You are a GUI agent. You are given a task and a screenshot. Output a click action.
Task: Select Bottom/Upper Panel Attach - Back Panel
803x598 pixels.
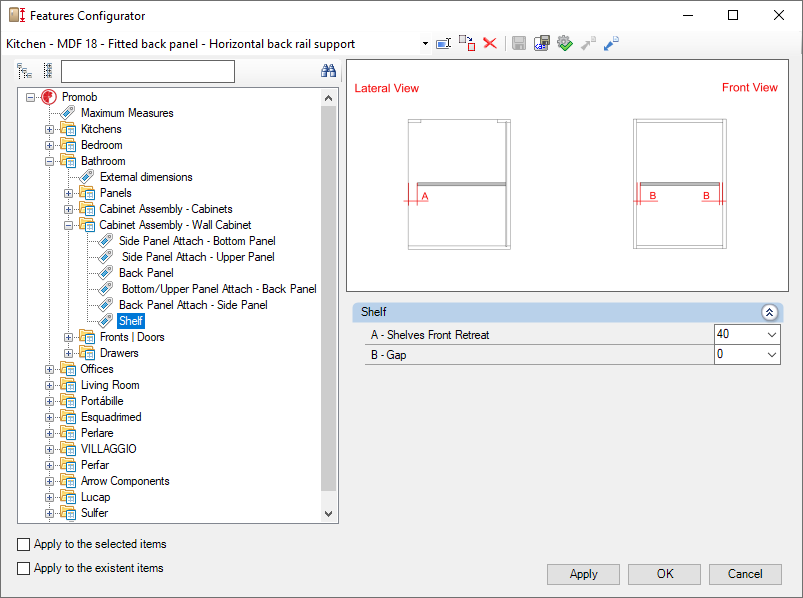point(219,289)
